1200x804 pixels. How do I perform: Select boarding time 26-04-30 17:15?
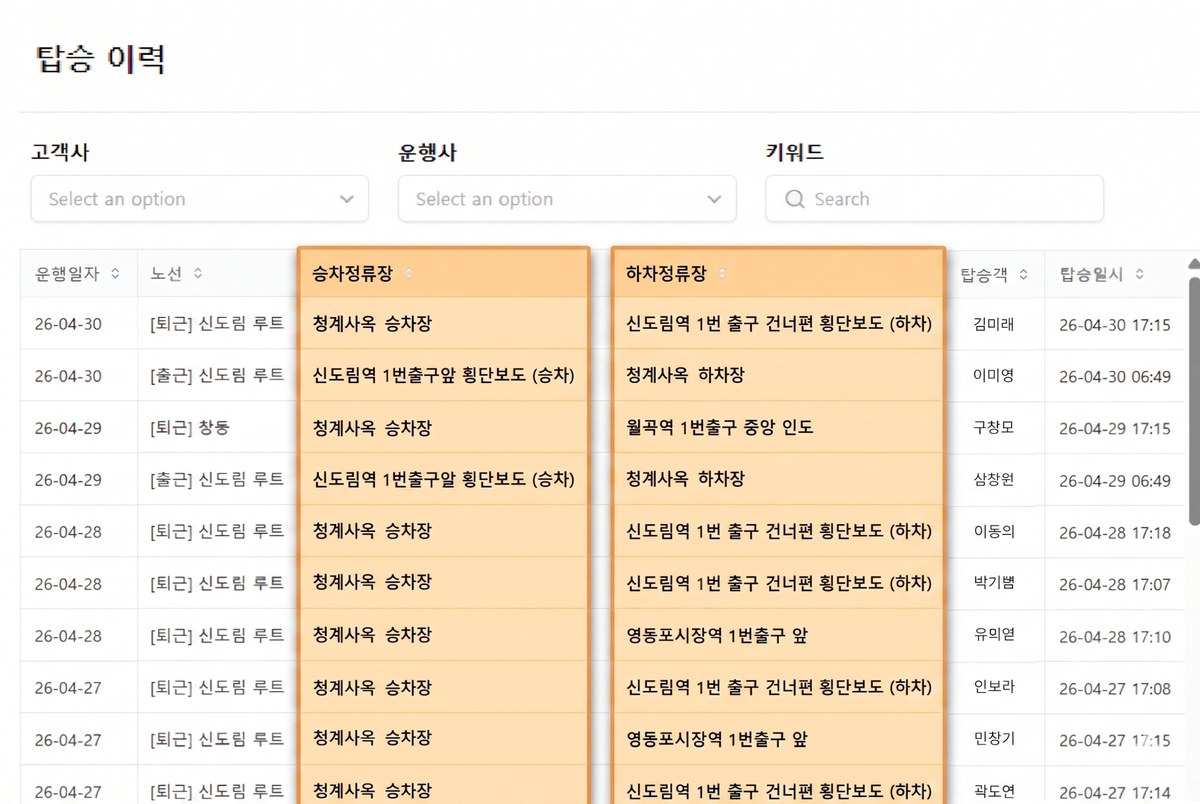coord(1114,325)
